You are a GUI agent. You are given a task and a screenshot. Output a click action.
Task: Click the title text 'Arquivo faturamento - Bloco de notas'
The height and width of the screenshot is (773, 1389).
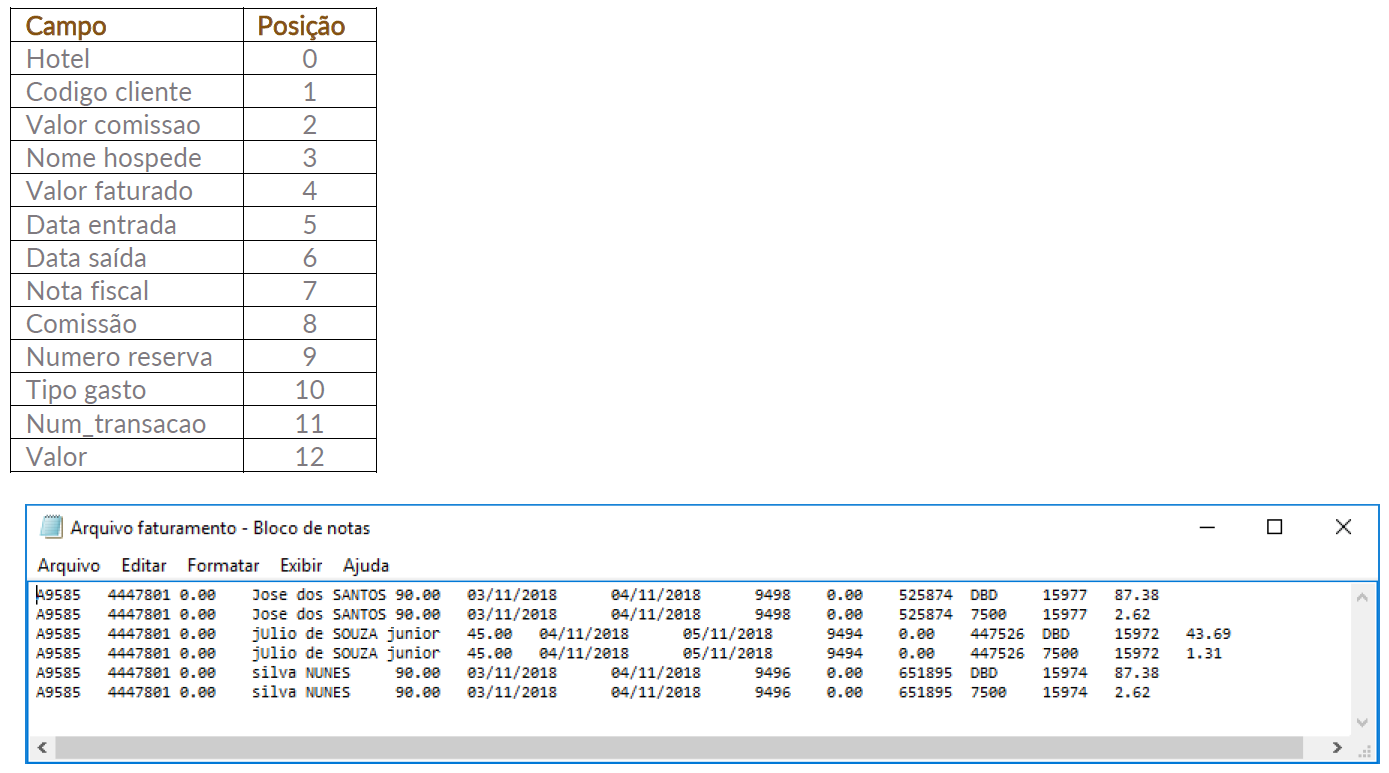pos(220,528)
